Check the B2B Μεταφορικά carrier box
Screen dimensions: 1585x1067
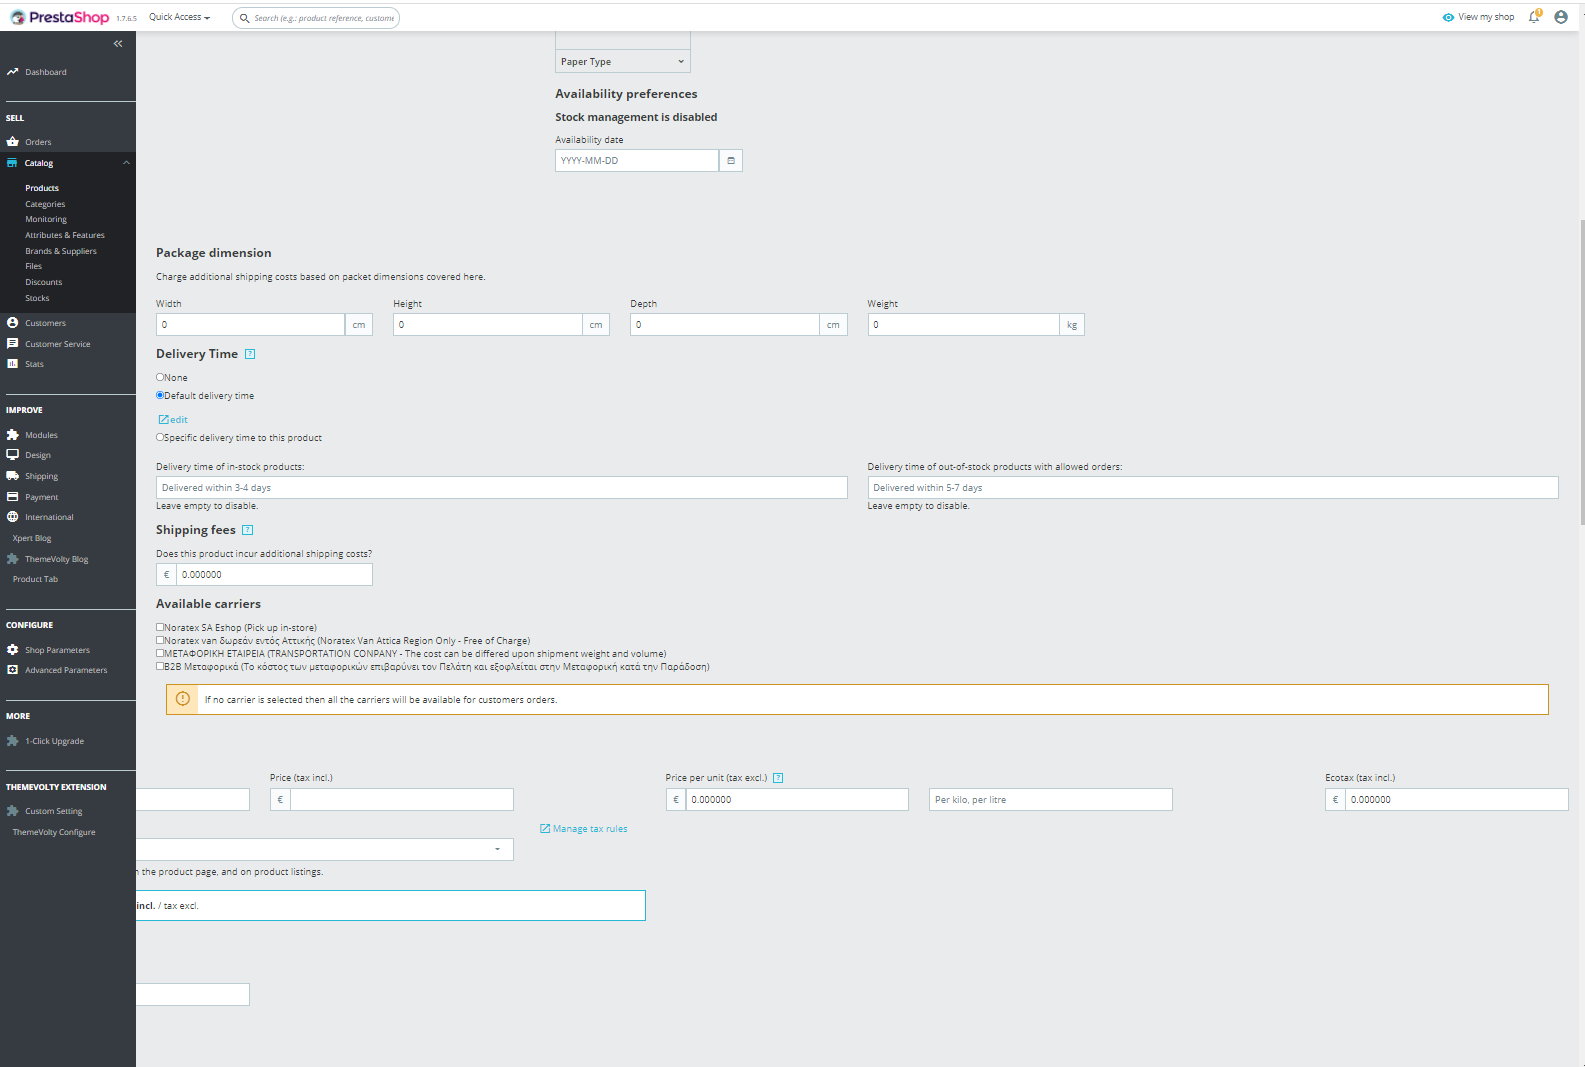(x=160, y=666)
